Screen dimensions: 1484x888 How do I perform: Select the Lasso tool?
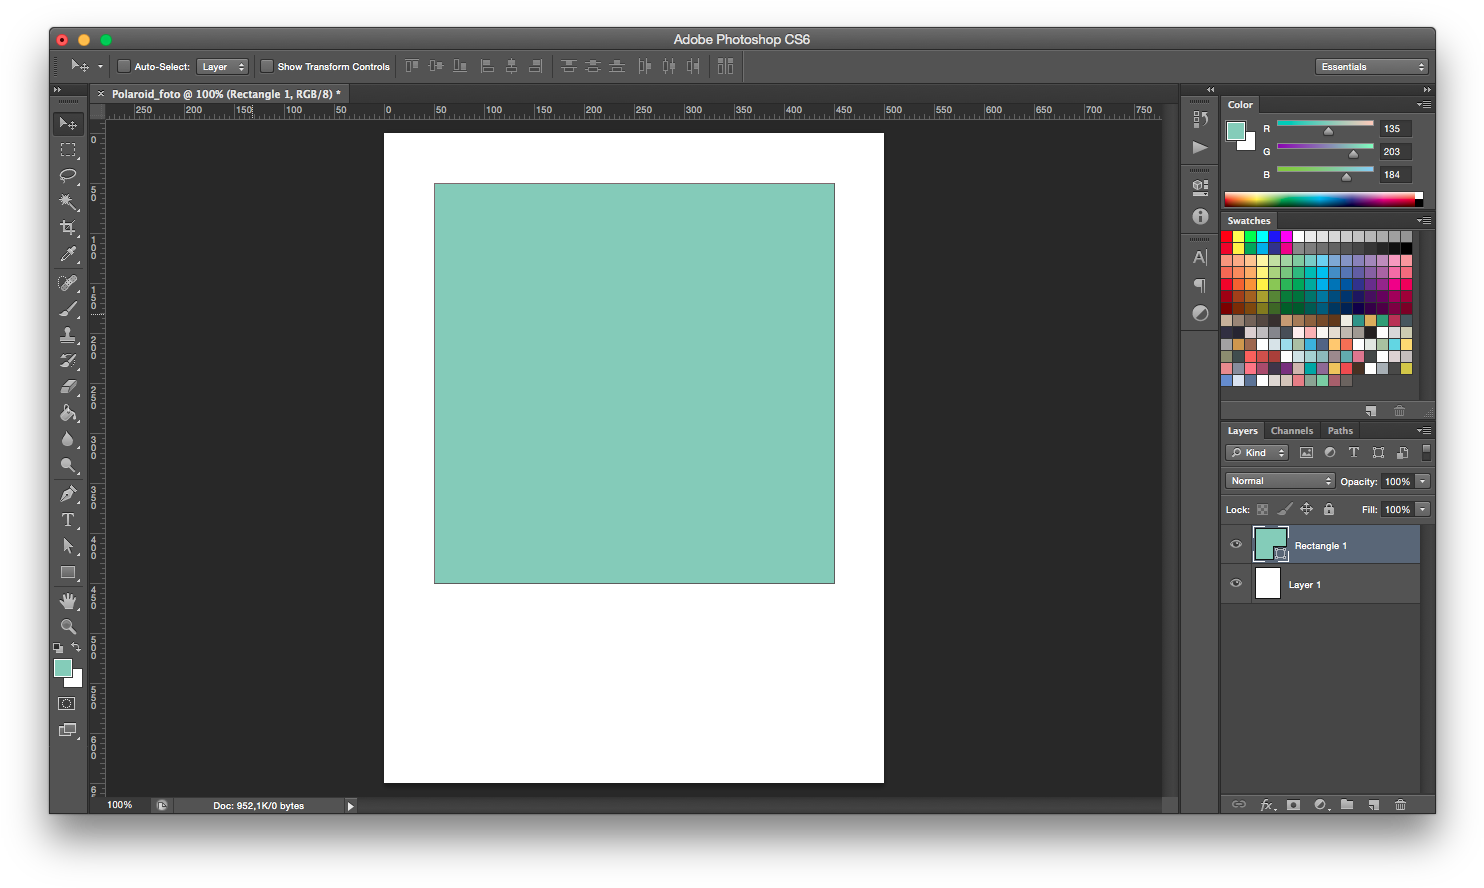pyautogui.click(x=68, y=176)
